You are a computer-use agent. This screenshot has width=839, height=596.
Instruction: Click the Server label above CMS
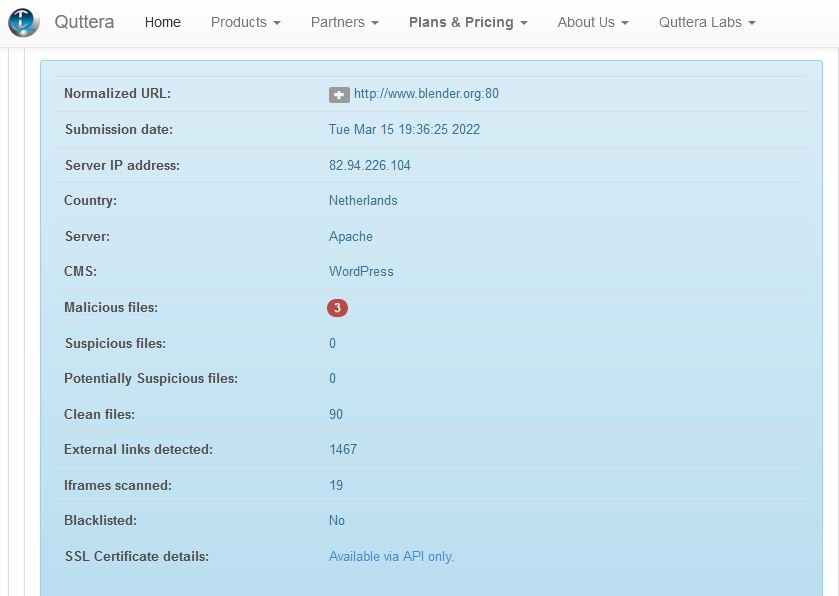click(x=87, y=236)
